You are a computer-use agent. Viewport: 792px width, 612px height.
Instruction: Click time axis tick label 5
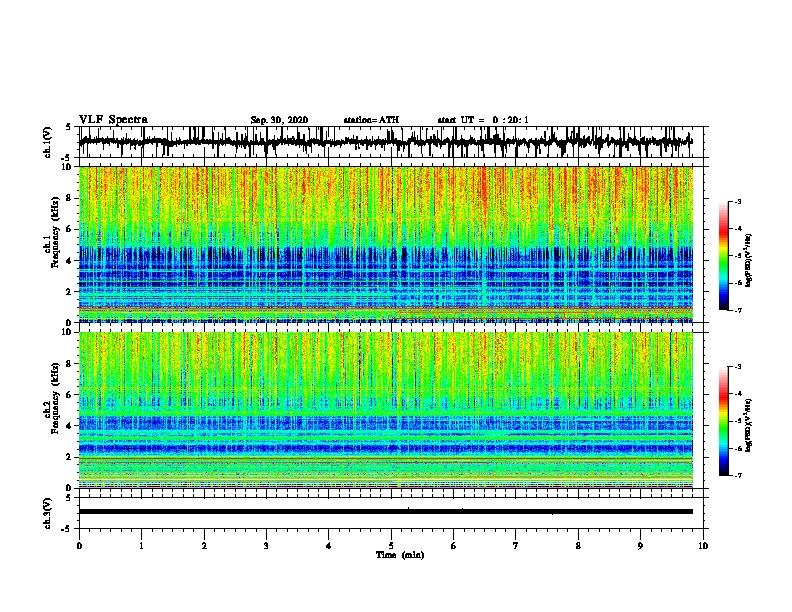[x=391, y=546]
